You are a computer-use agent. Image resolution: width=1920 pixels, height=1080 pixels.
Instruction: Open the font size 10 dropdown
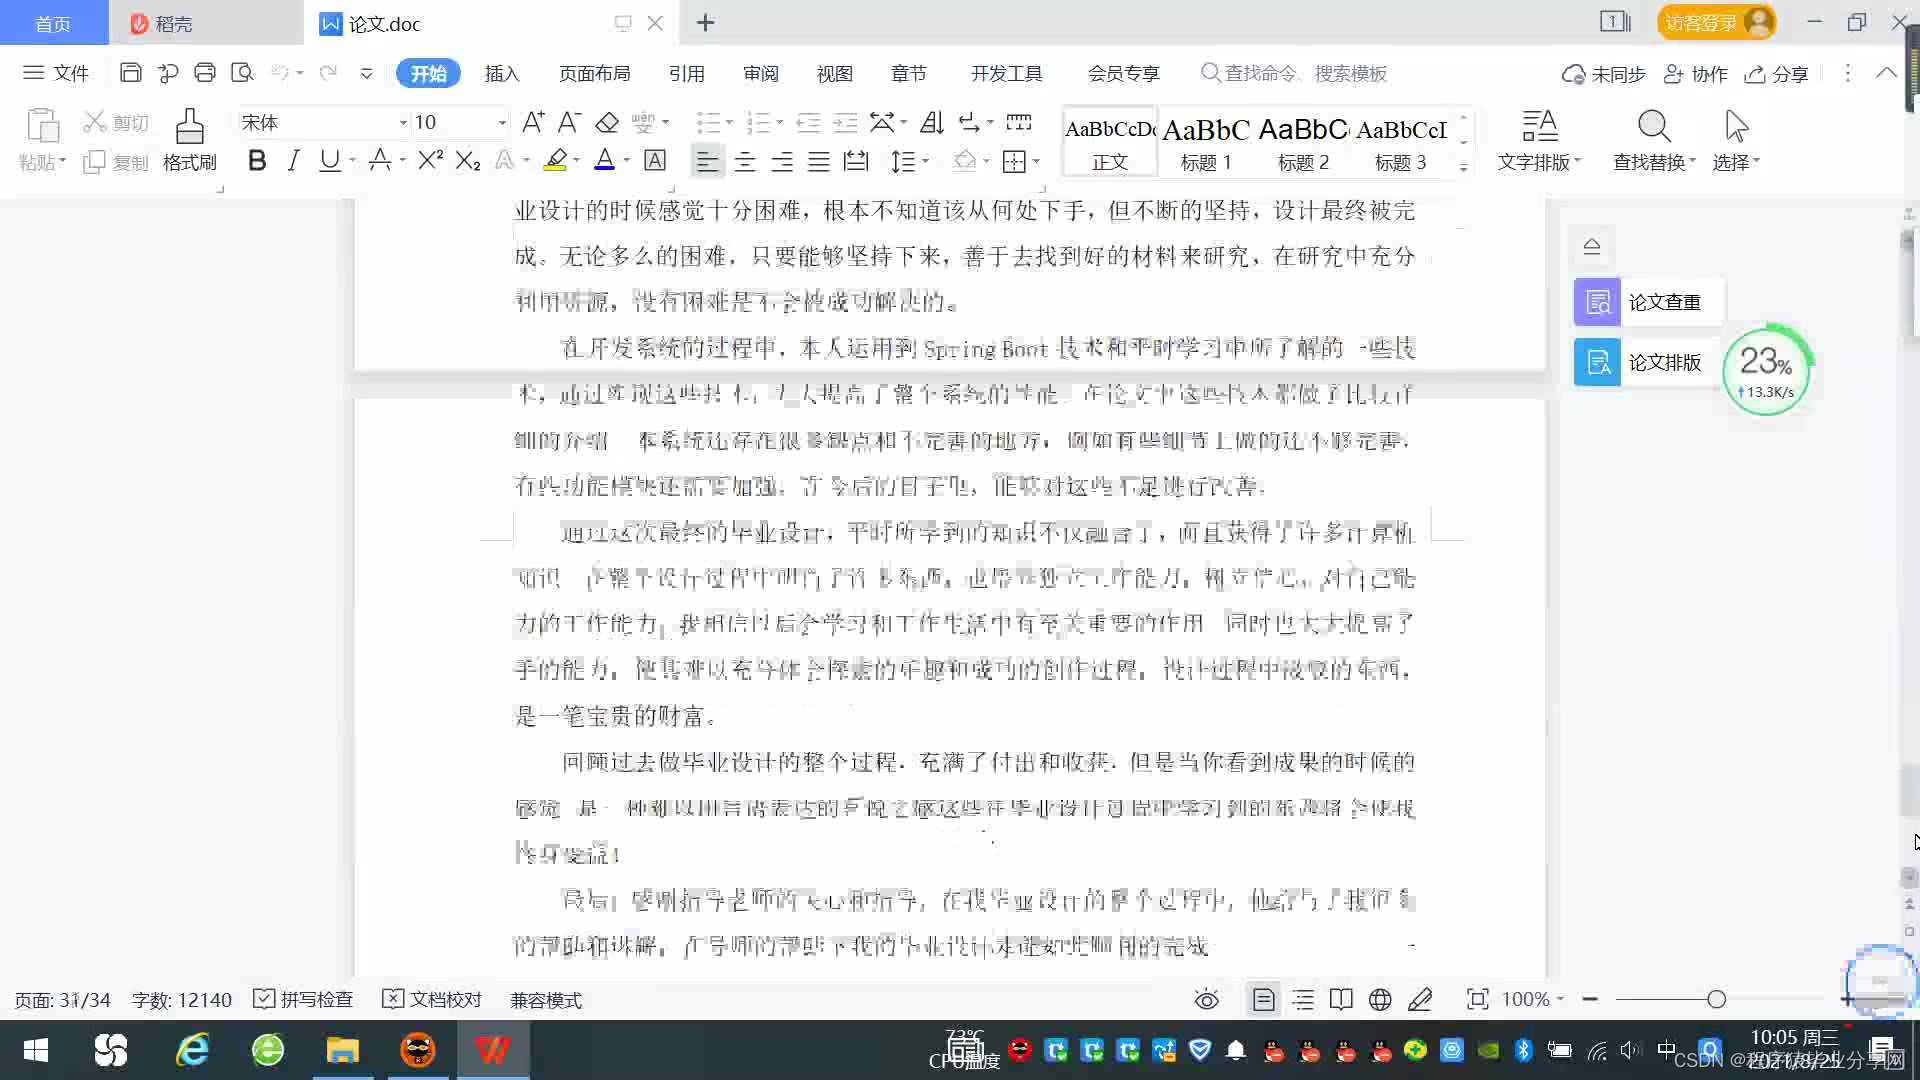click(x=502, y=123)
